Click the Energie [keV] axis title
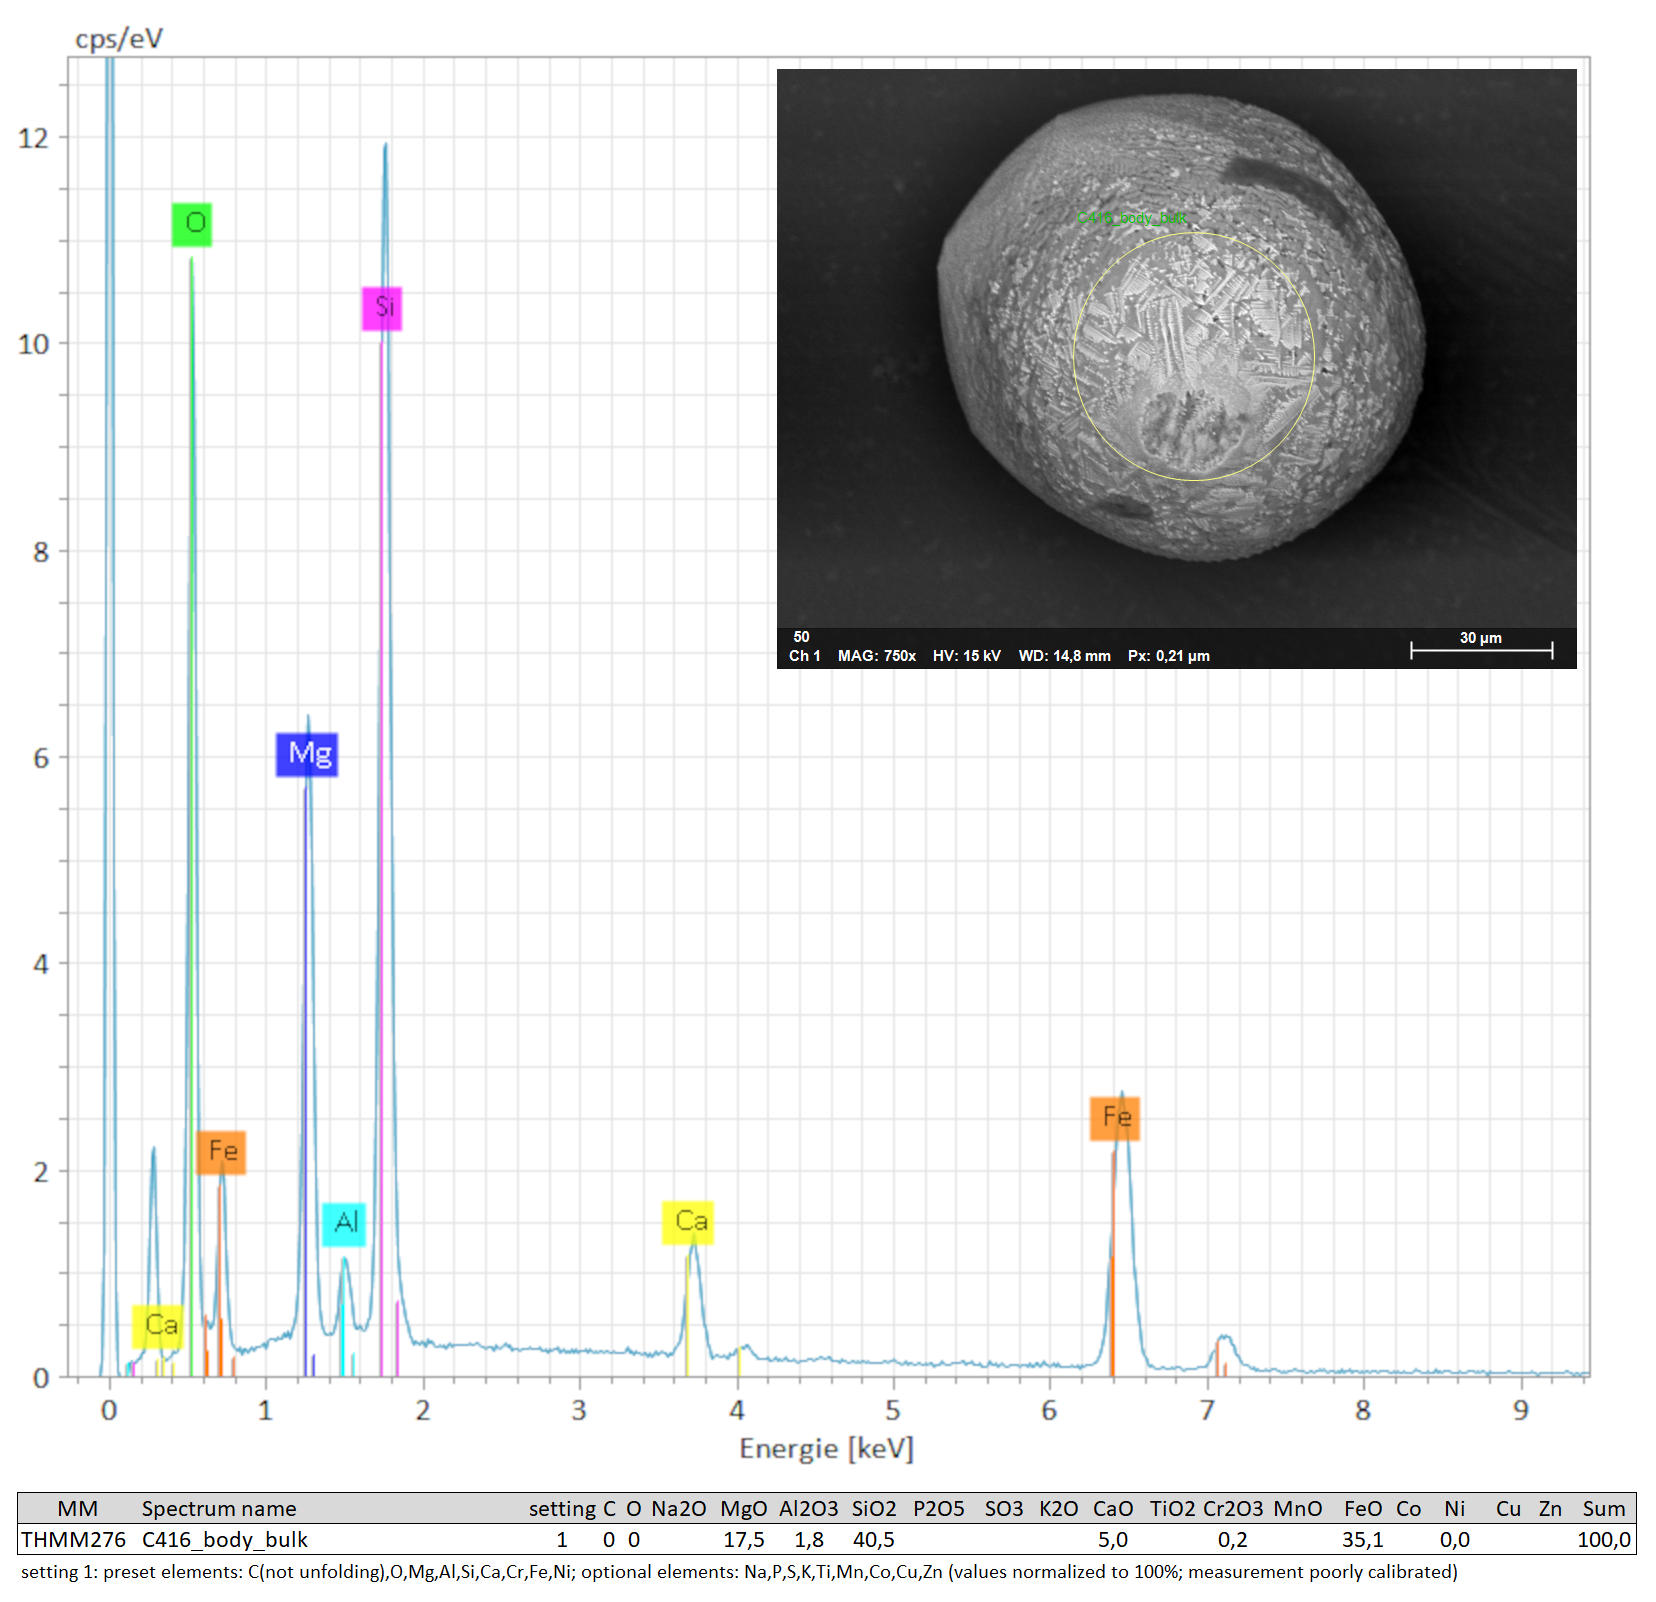 [826, 1449]
